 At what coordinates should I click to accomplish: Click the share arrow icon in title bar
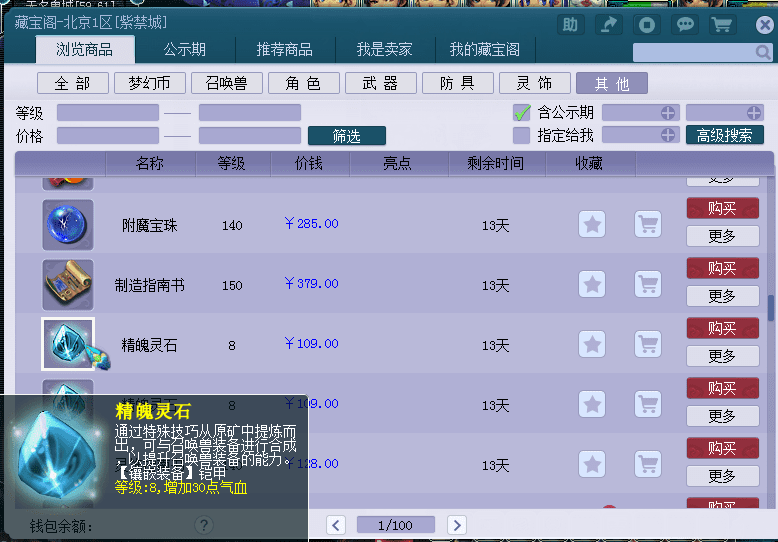point(608,25)
